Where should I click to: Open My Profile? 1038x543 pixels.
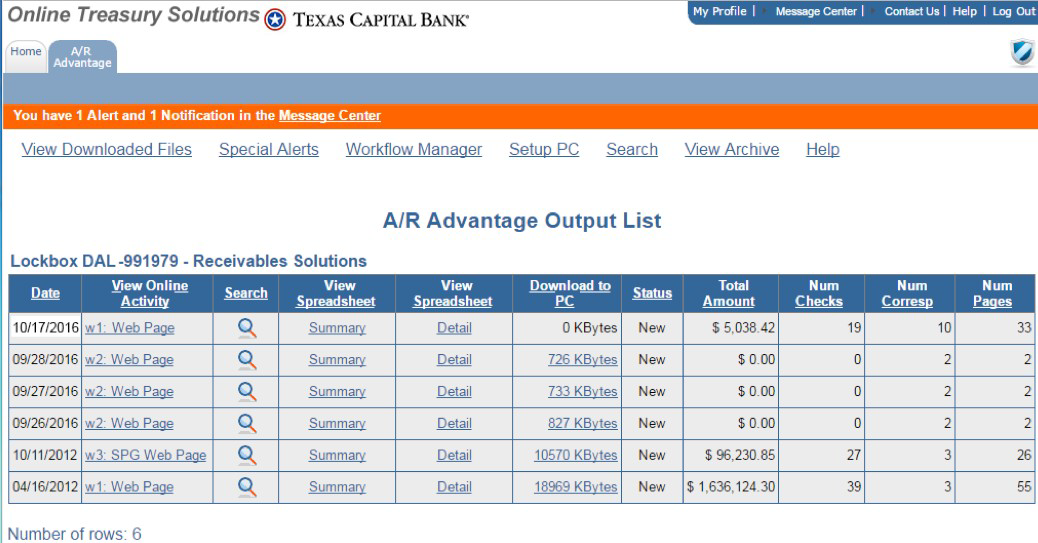pos(720,11)
